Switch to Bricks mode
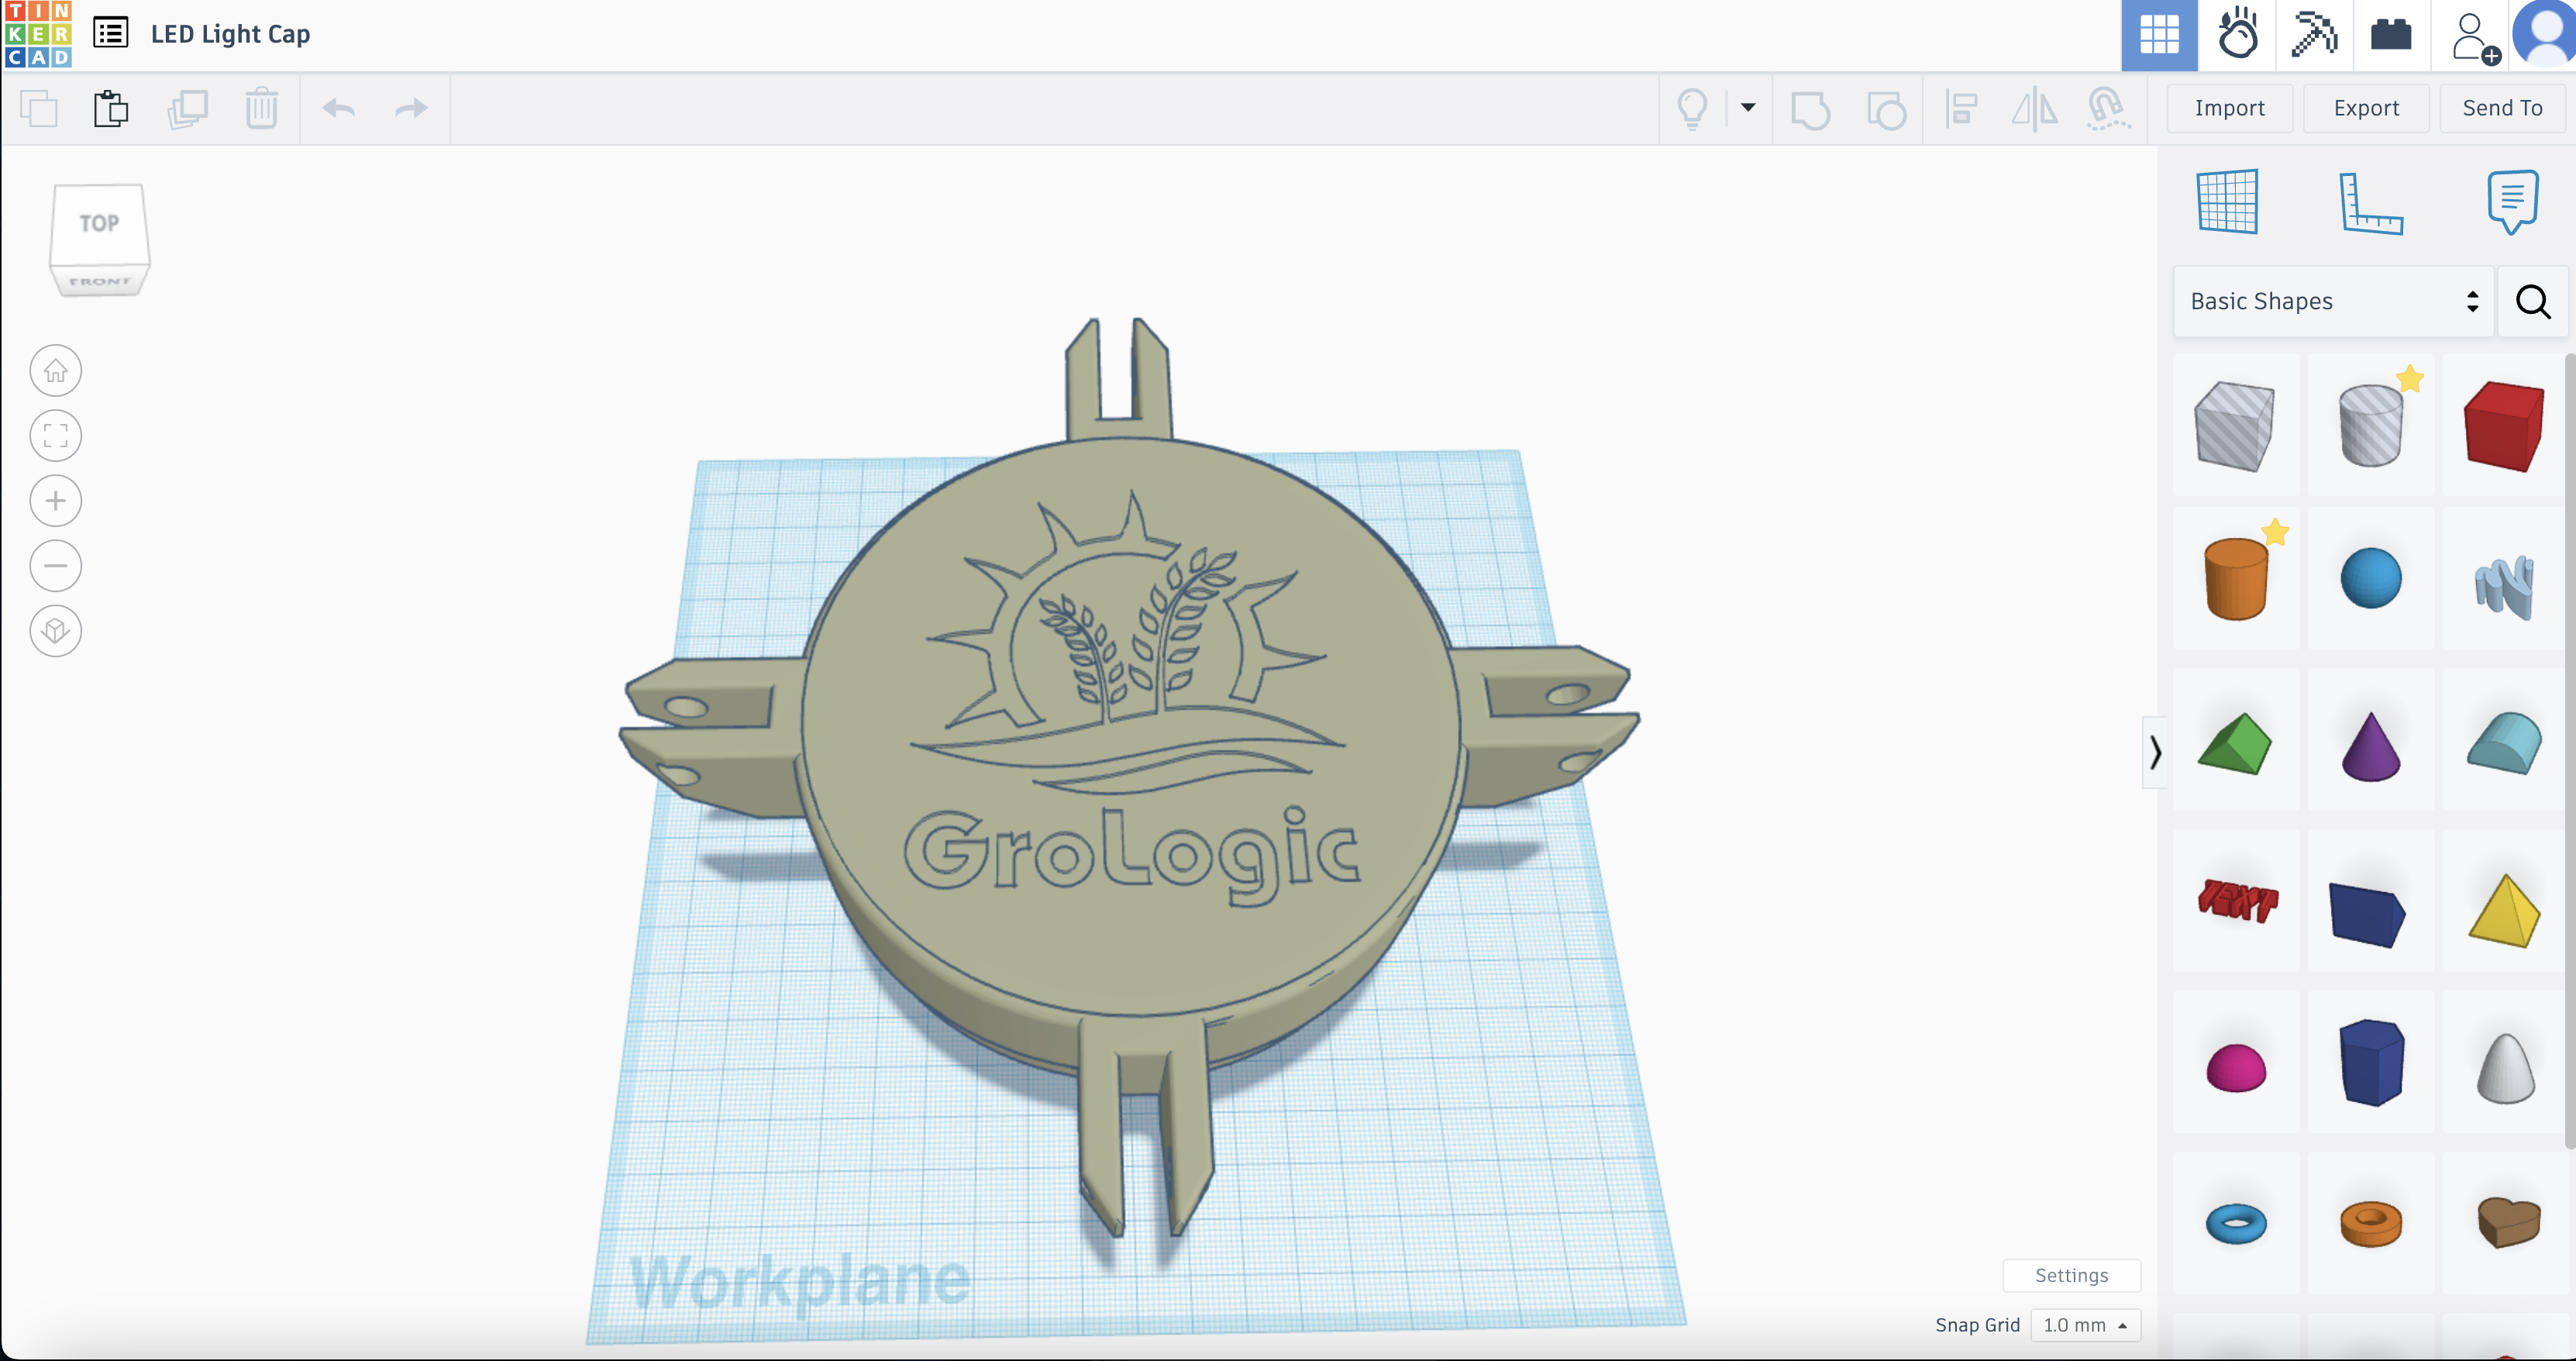Viewport: 2576px width, 1361px height. click(2391, 35)
